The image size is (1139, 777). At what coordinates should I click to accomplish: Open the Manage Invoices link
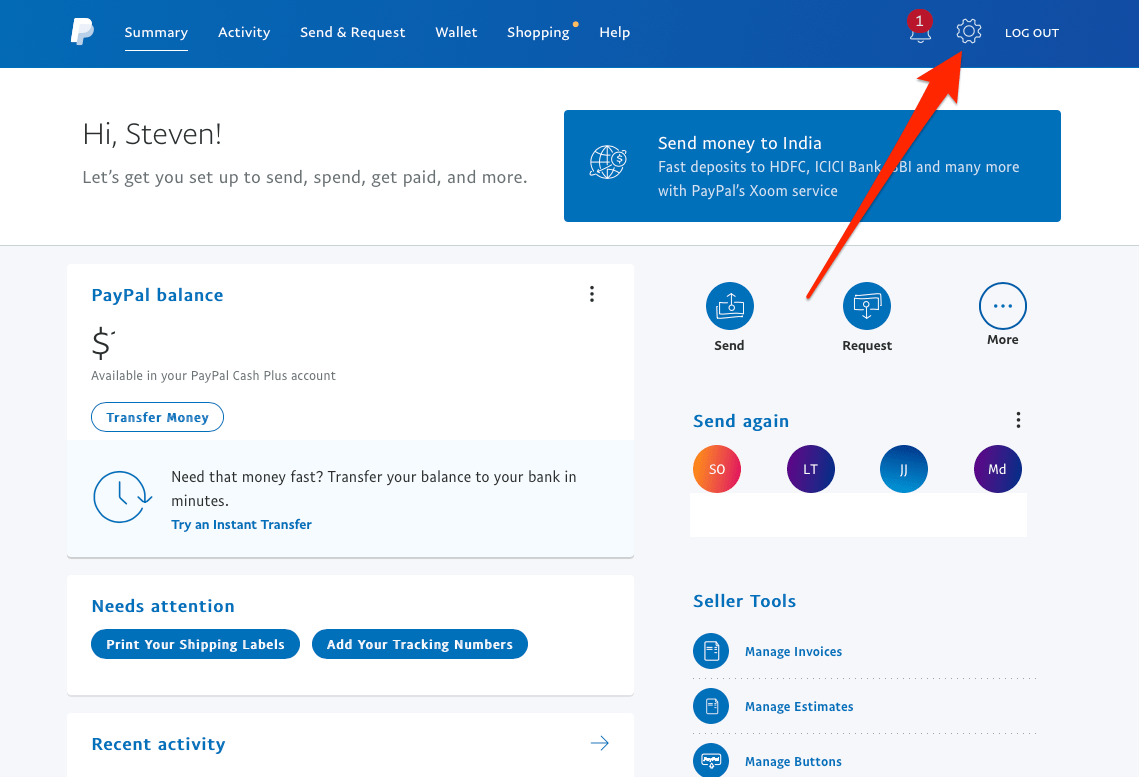pos(793,651)
